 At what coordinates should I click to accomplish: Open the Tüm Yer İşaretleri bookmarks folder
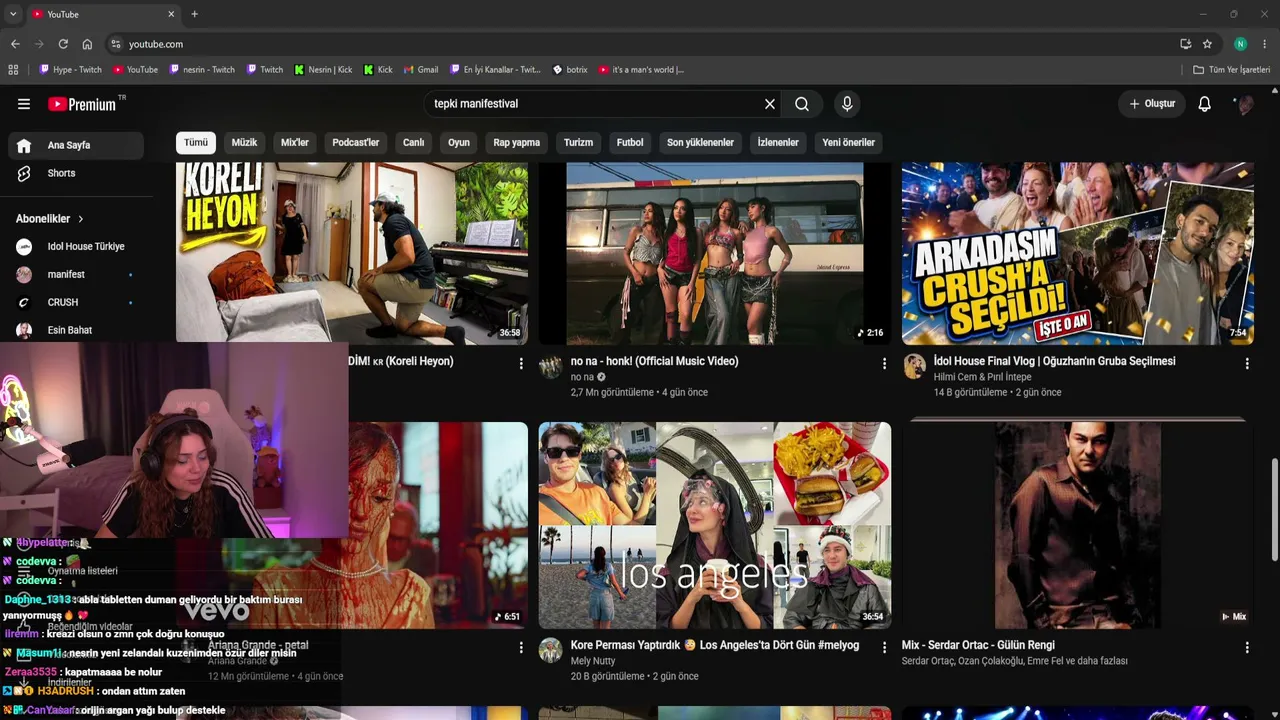click(x=1232, y=70)
